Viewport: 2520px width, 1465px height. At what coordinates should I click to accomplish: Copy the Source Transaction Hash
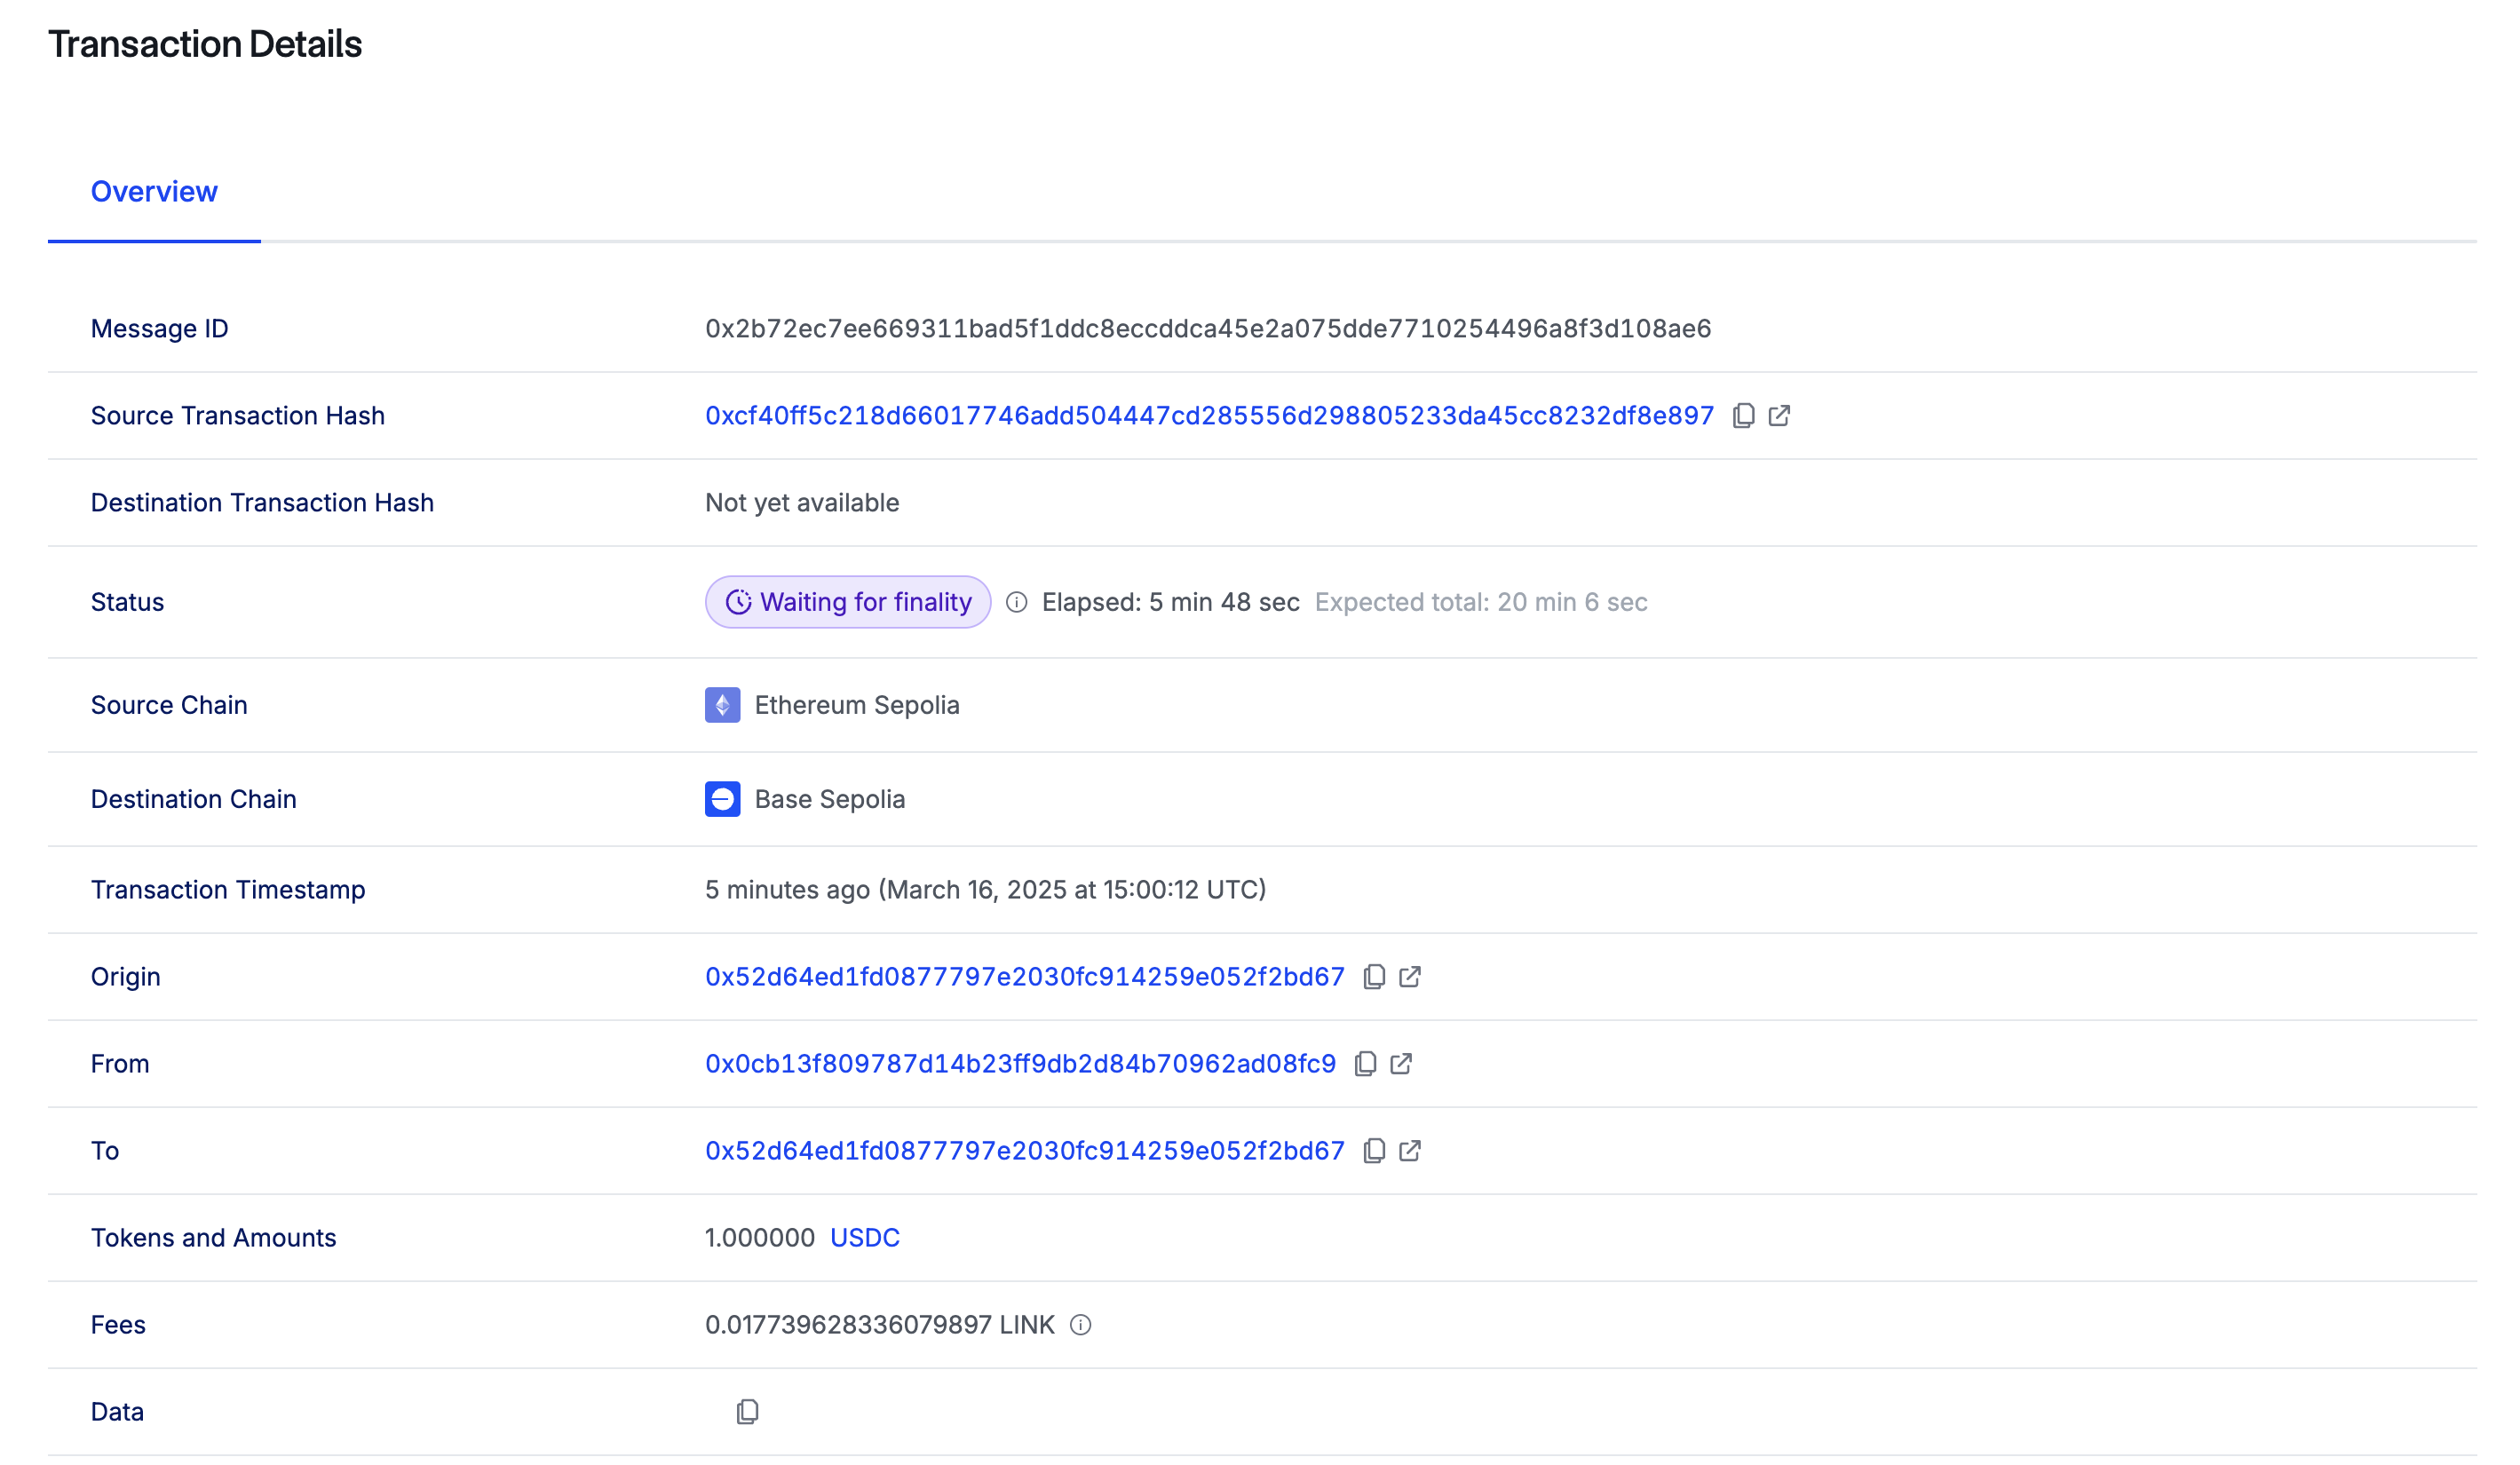1743,415
